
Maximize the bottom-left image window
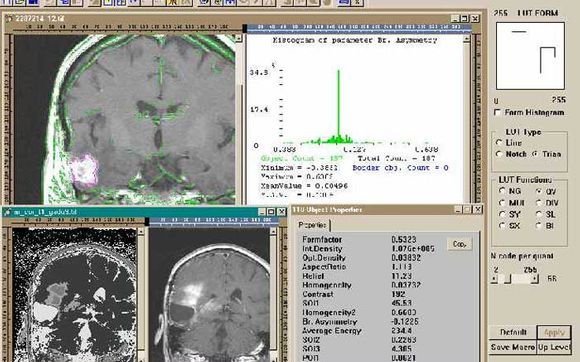[x=271, y=212]
